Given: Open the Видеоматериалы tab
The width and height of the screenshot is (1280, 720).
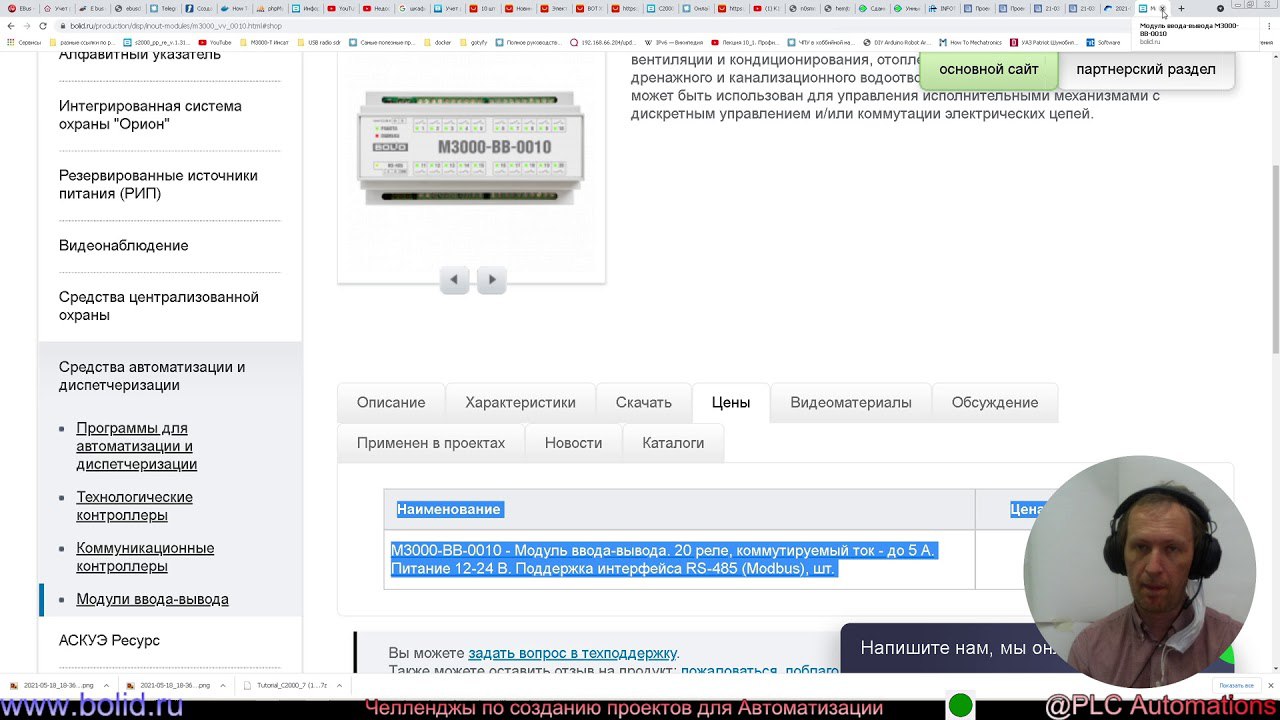Looking at the screenshot, I should [x=851, y=403].
